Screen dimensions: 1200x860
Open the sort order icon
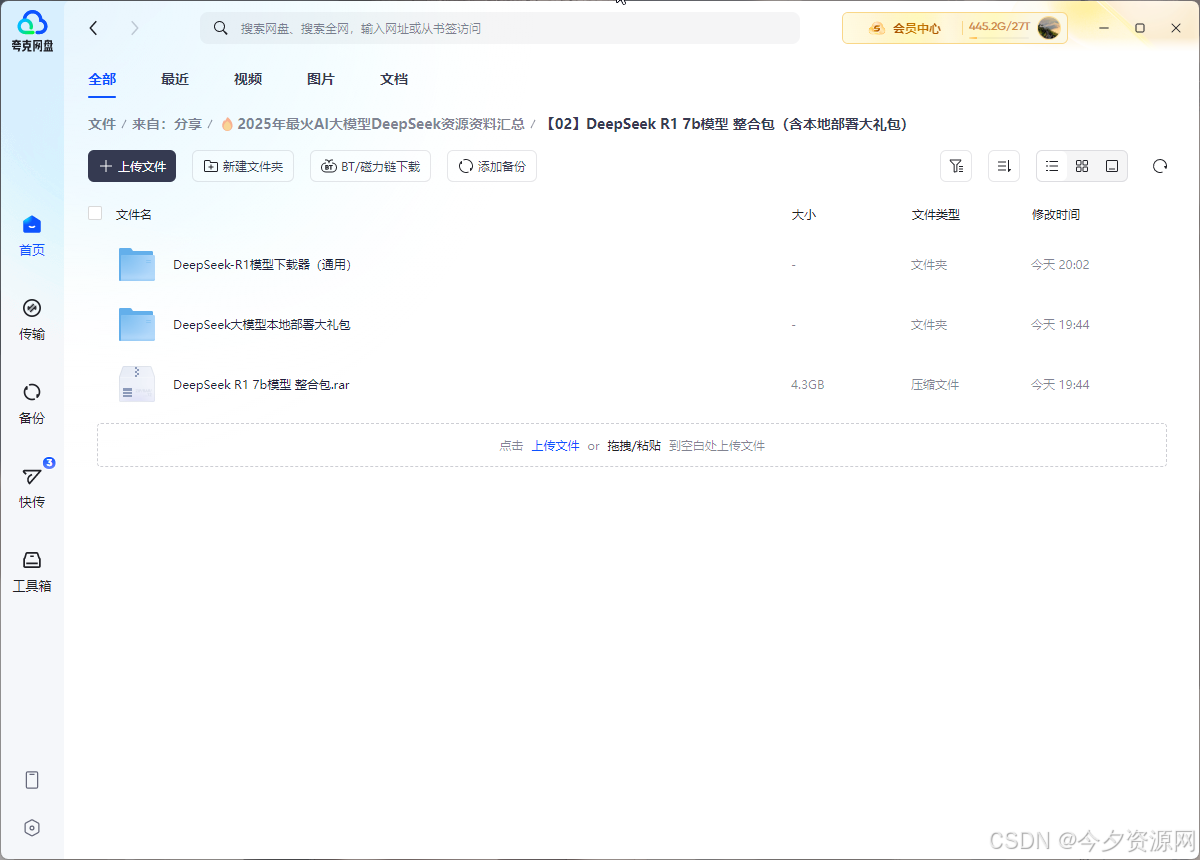[x=1004, y=166]
